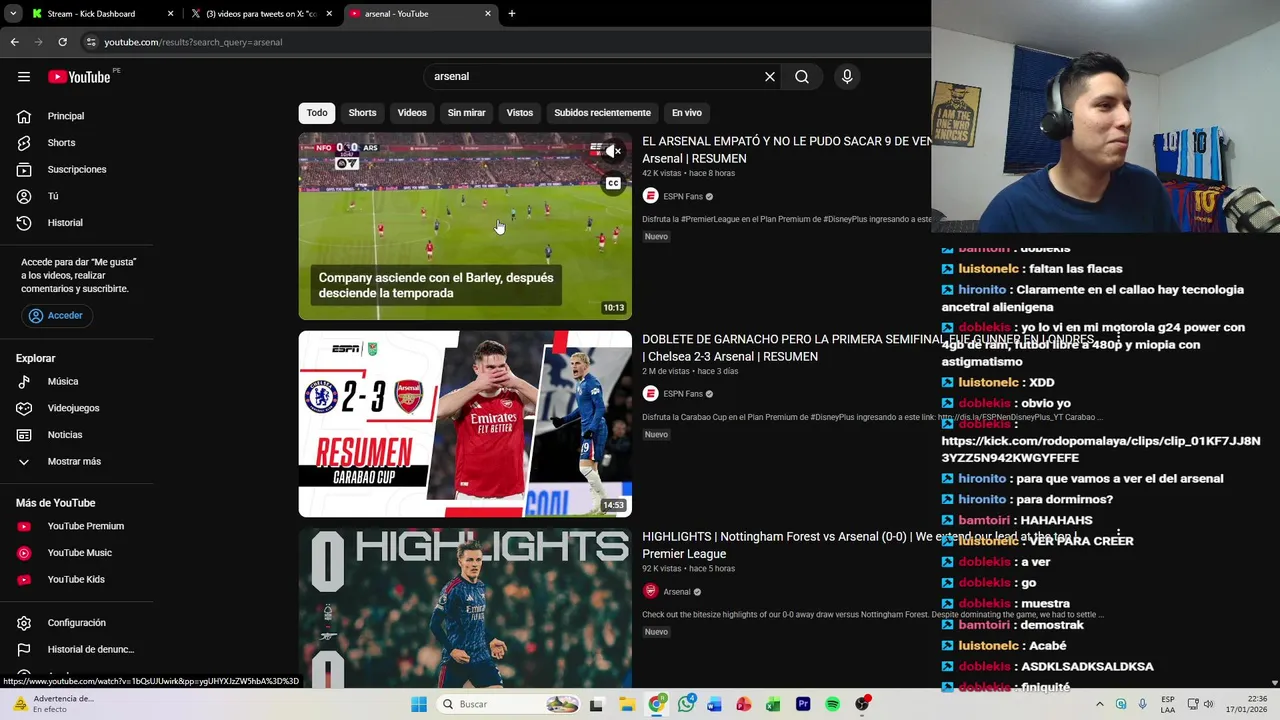Open the Windows Start menu

(419, 704)
